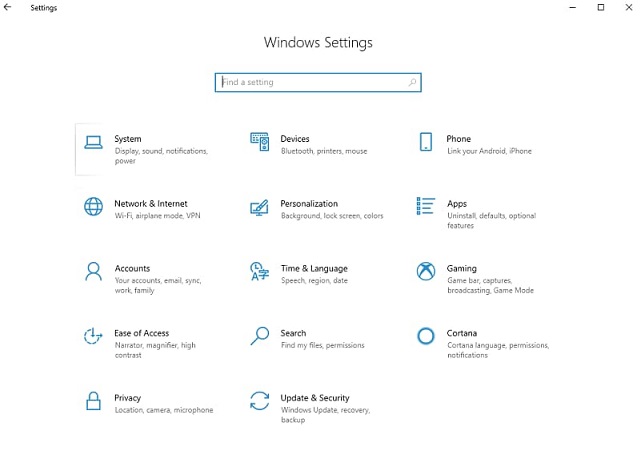Image resolution: width=640 pixels, height=455 pixels.
Task: Choose Ease of Access title
Action: (142, 333)
